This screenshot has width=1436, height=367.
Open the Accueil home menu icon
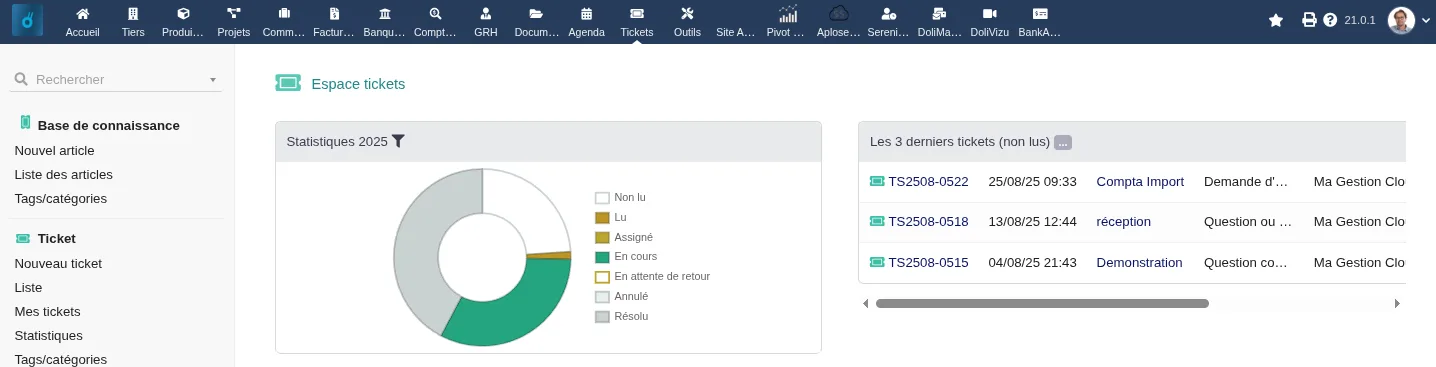coord(82,14)
